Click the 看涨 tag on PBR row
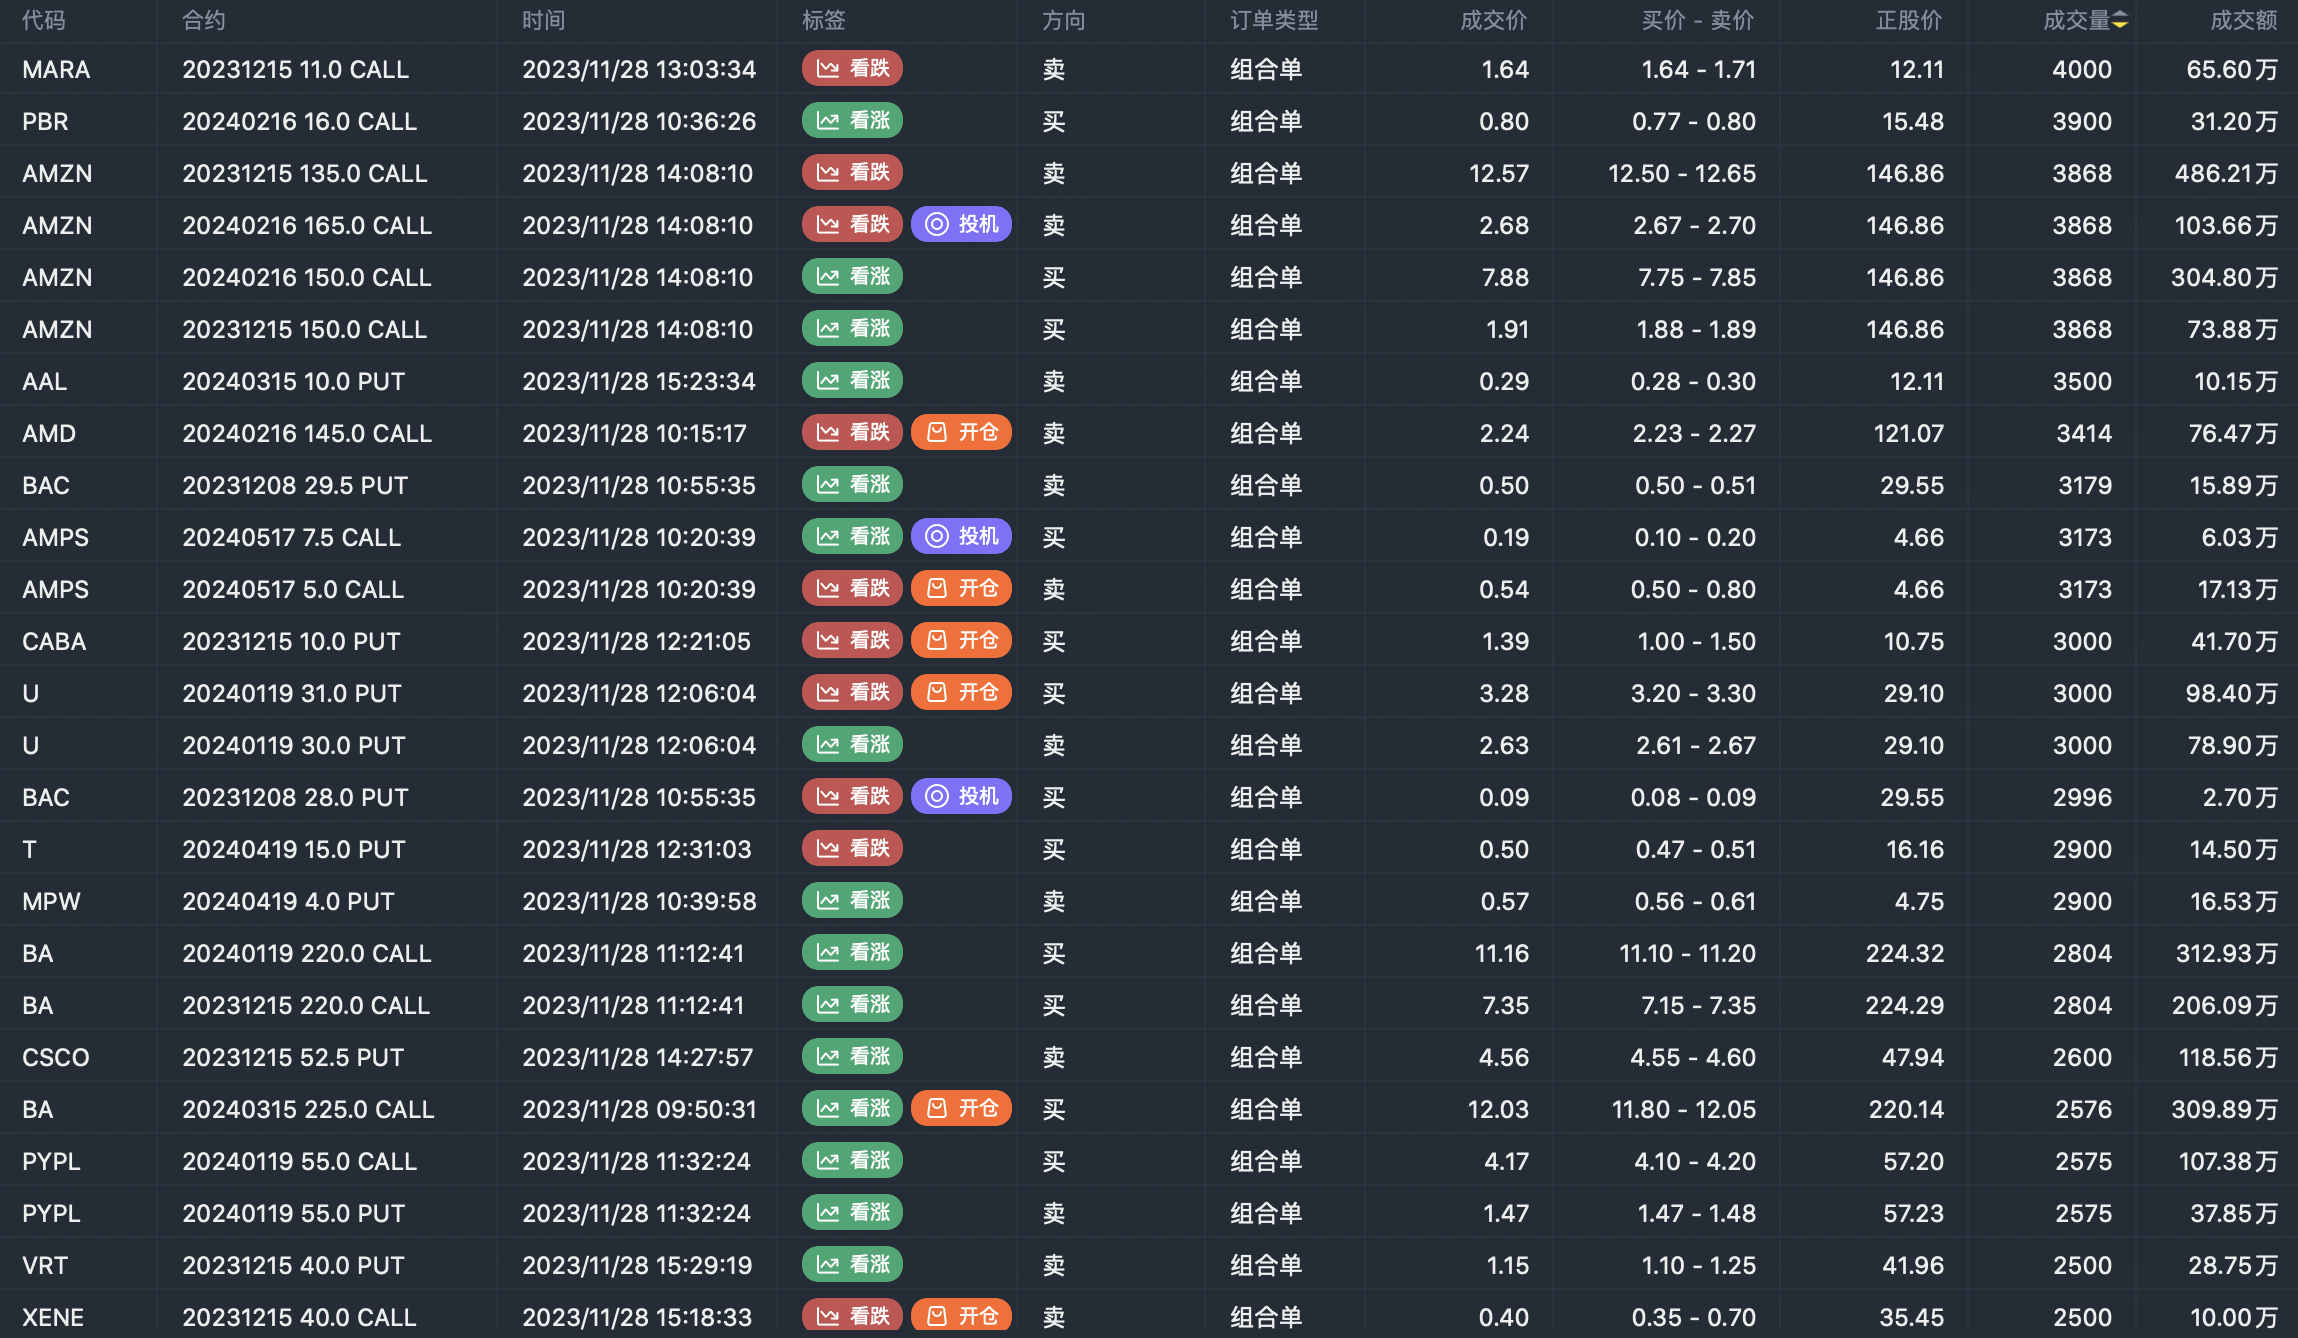 (852, 121)
